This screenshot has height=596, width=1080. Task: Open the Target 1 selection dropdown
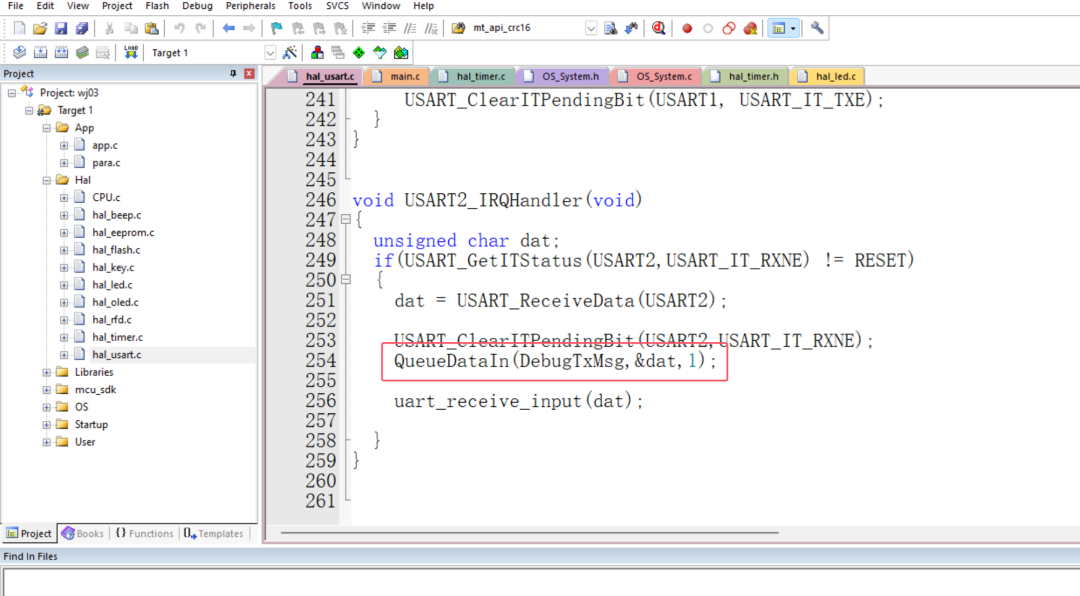tap(270, 52)
